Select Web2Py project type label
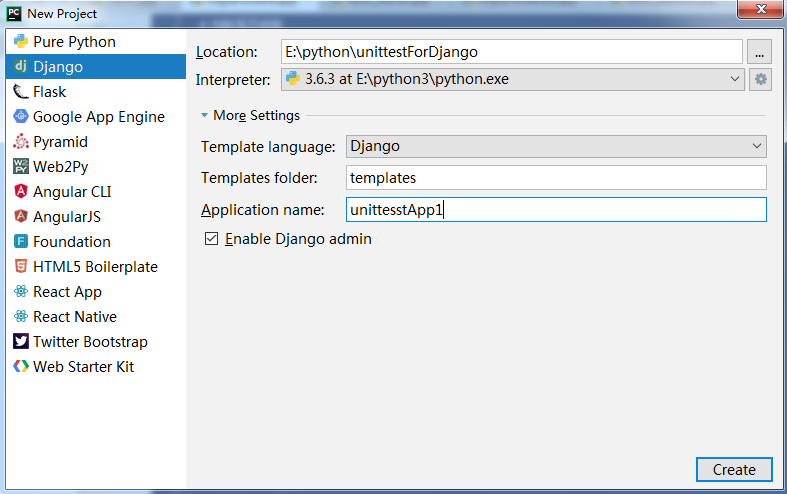 click(61, 167)
